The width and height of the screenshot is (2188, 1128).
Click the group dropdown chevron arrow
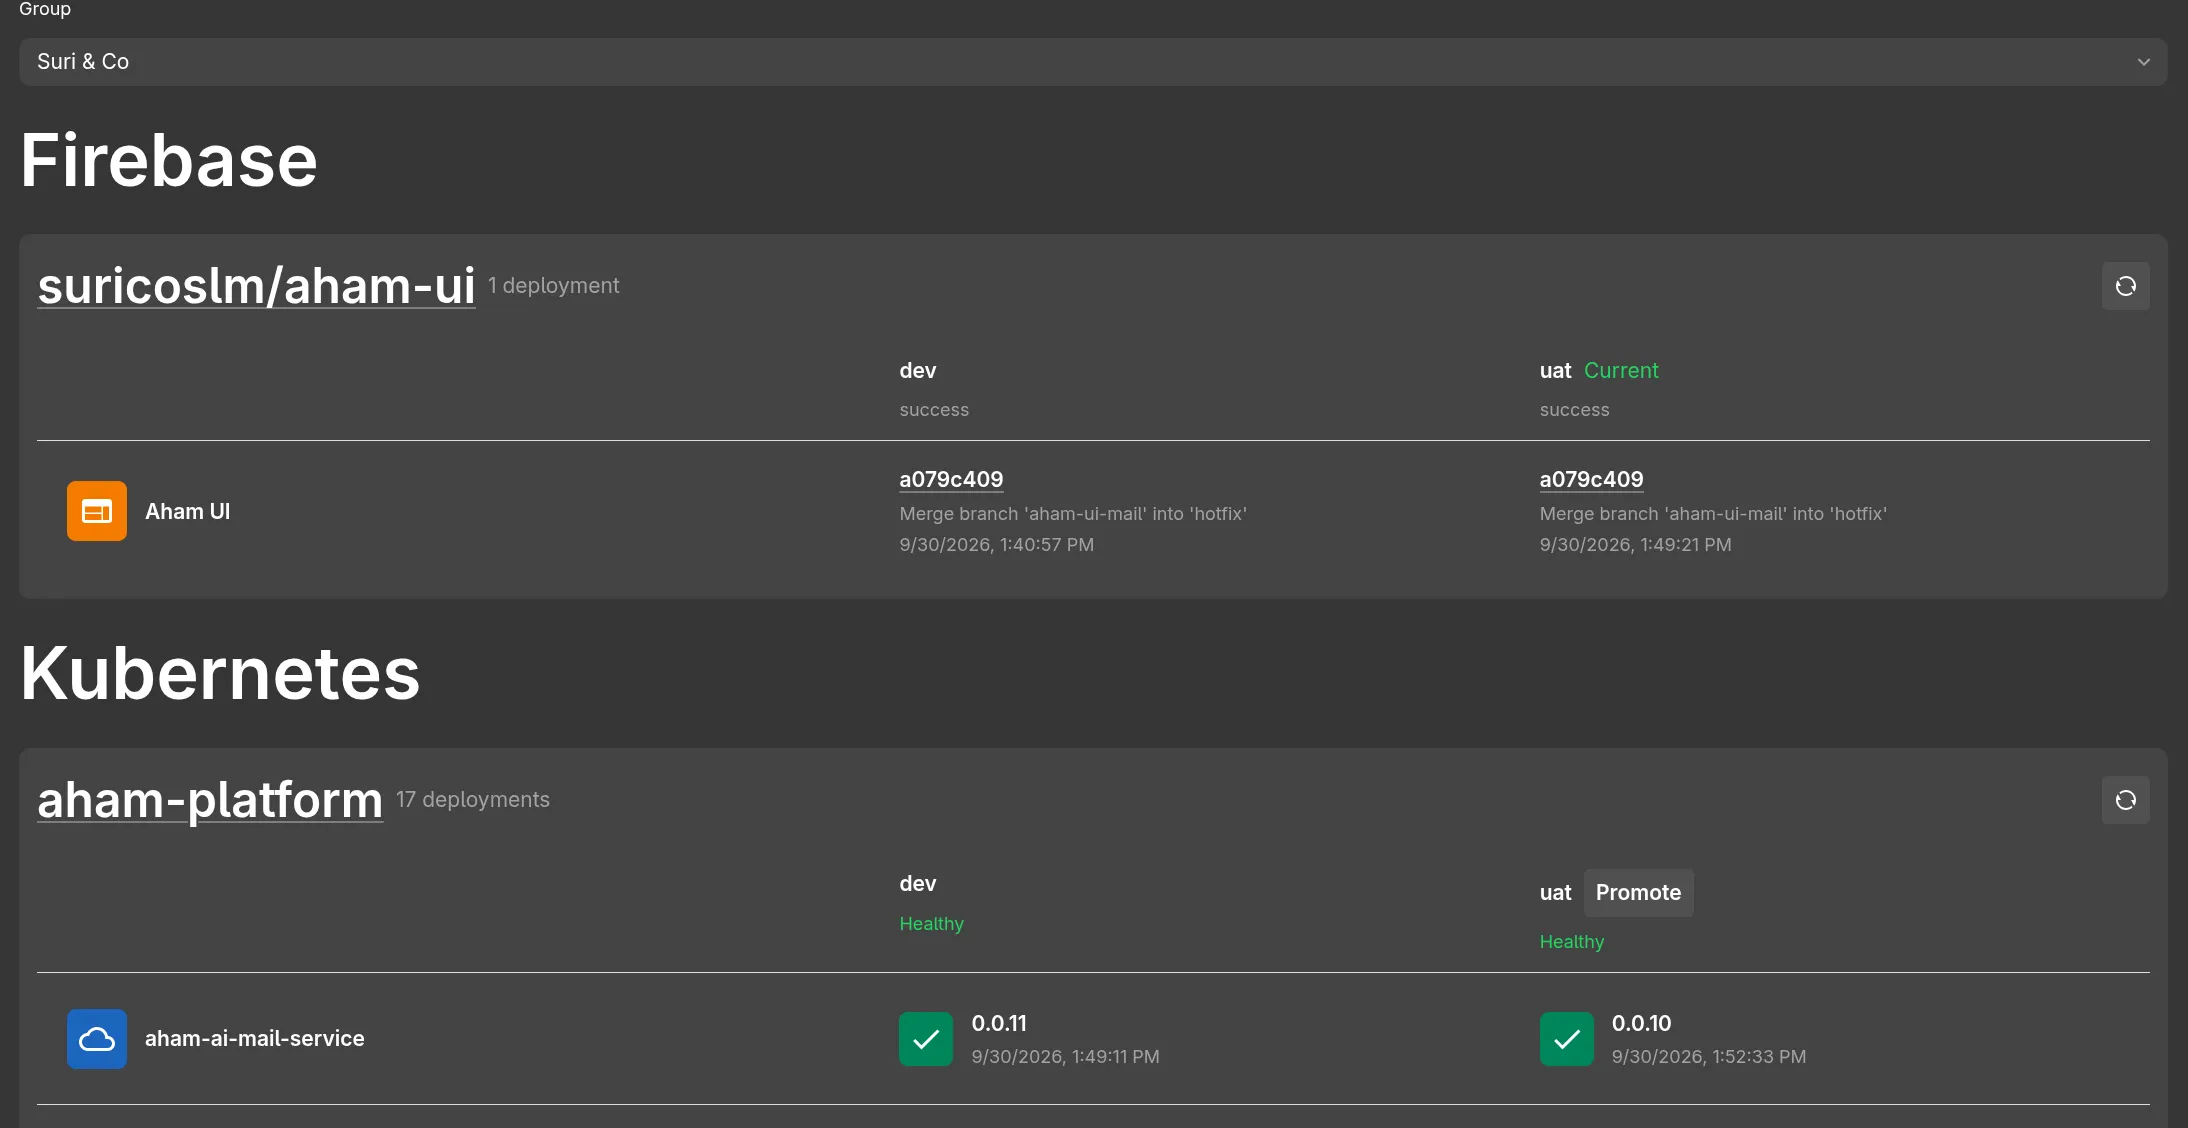pos(2143,62)
